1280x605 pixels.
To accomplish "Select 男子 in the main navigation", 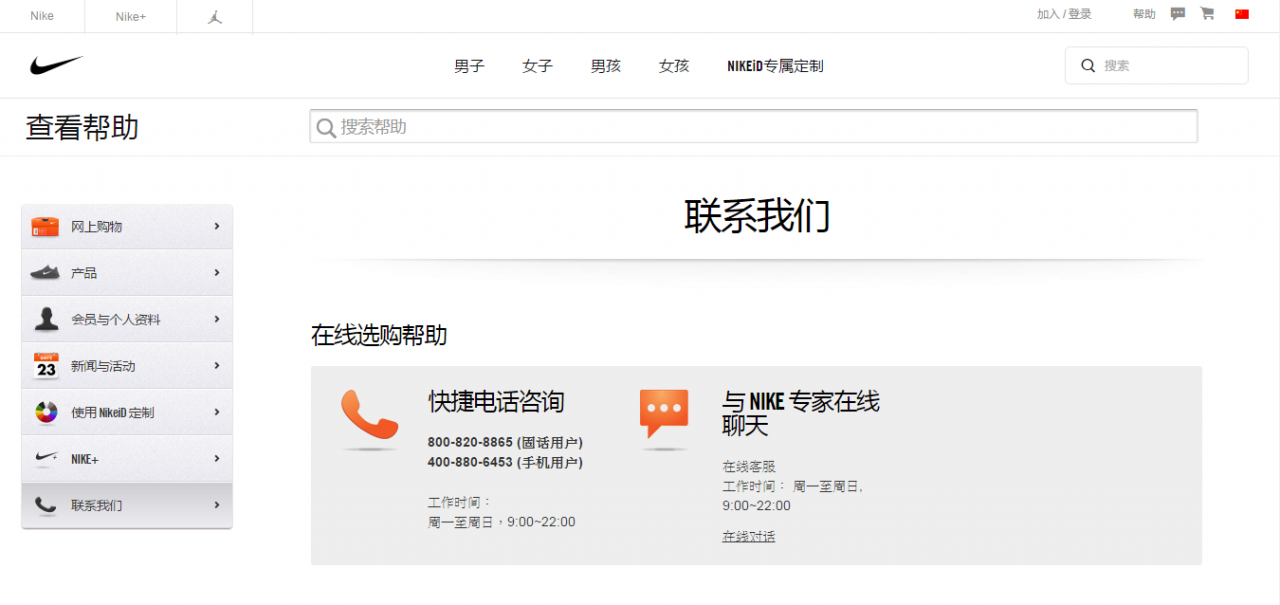I will click(469, 66).
